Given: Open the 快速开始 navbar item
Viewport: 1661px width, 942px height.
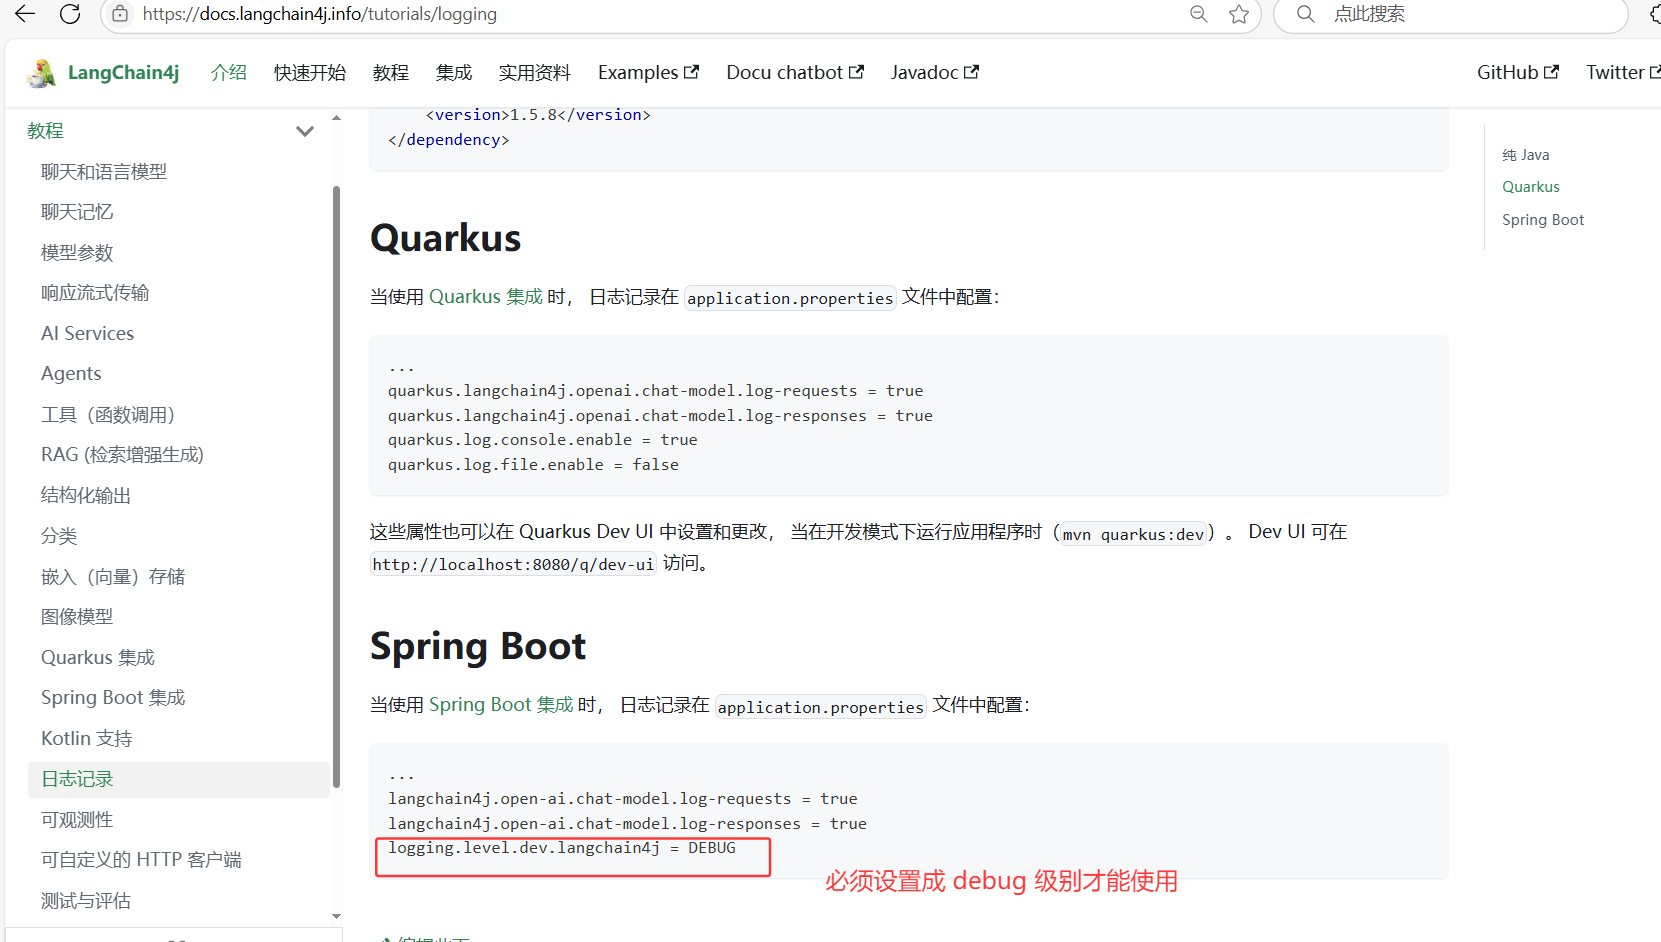Looking at the screenshot, I should coord(309,73).
